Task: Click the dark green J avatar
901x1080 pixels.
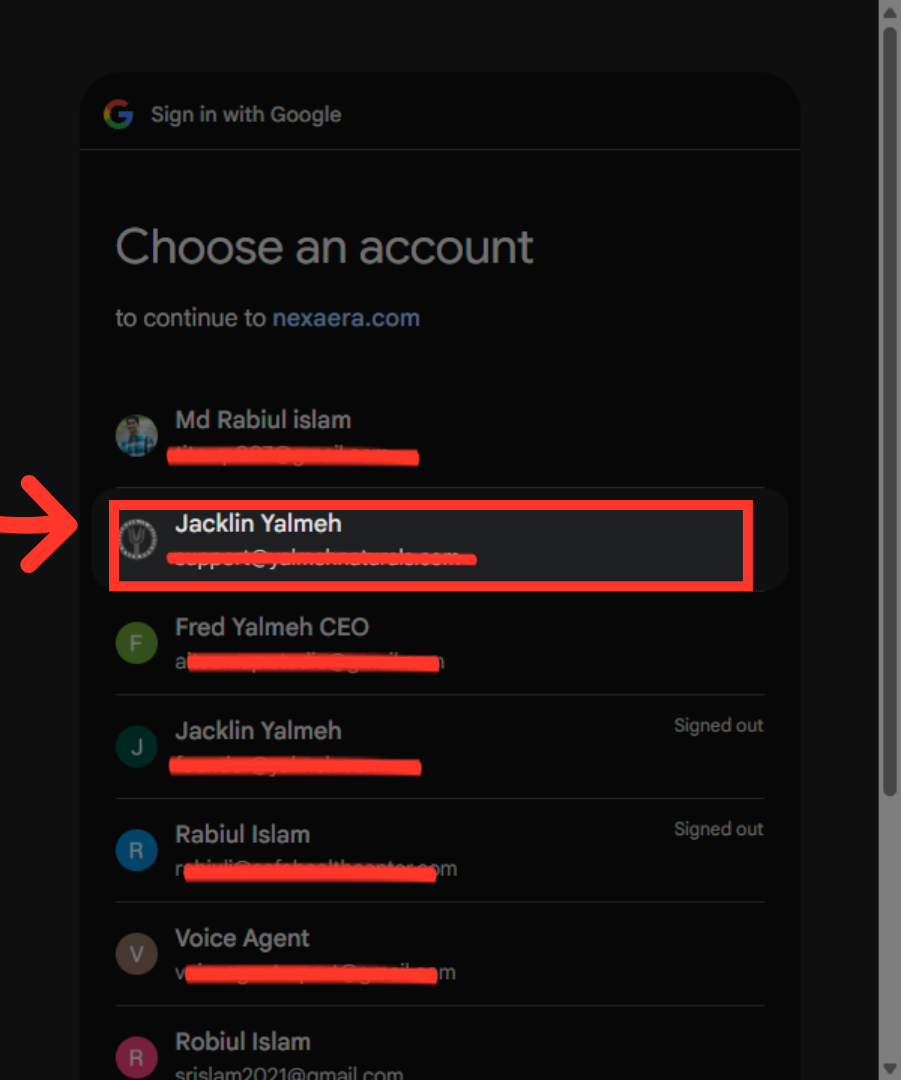Action: pyautogui.click(x=136, y=747)
